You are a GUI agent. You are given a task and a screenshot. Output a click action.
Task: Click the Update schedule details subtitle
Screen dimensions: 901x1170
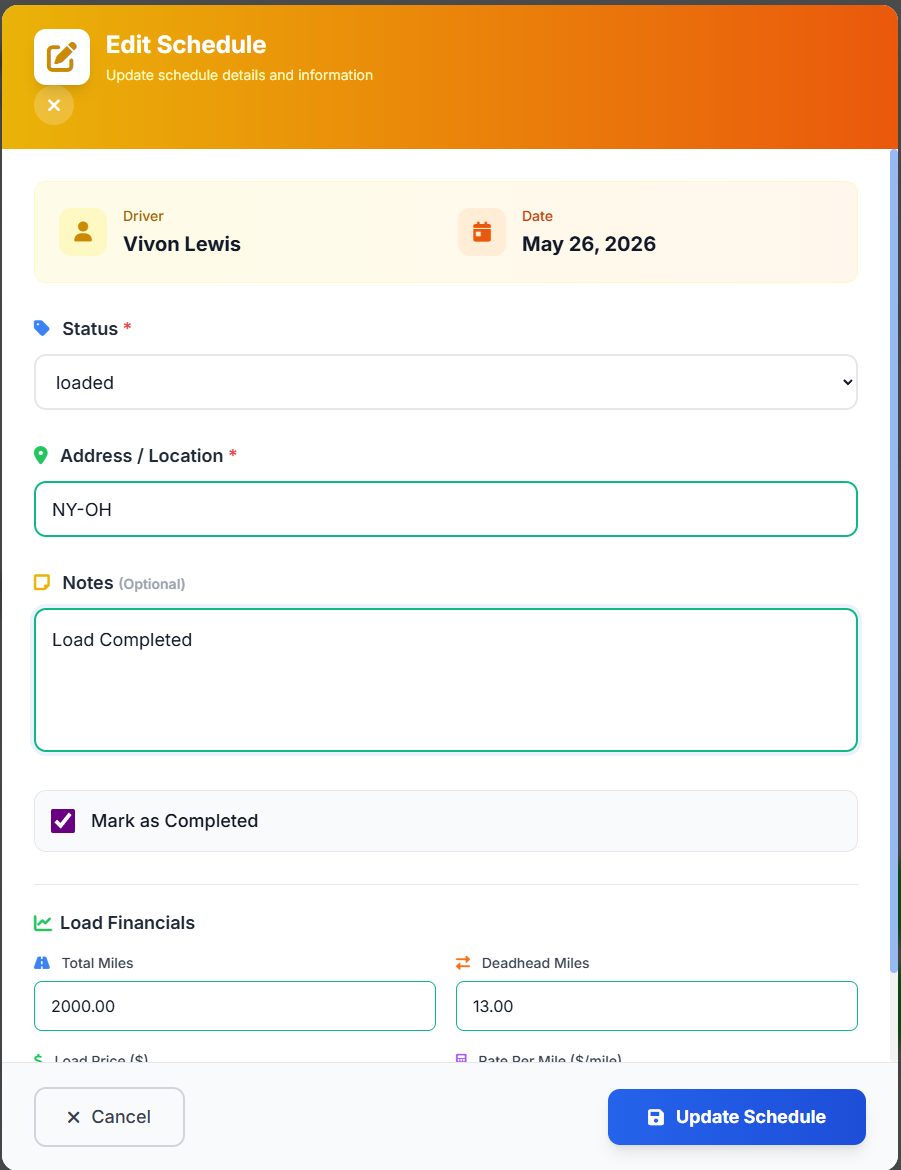[240, 75]
